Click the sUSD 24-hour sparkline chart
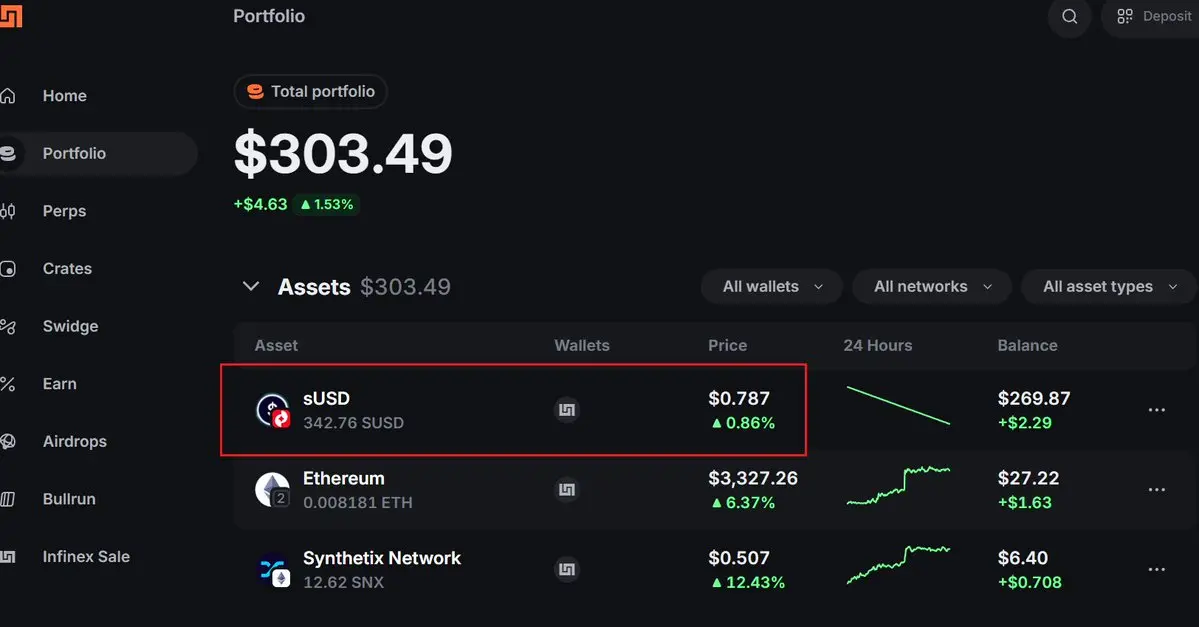1199x627 pixels. [x=898, y=405]
